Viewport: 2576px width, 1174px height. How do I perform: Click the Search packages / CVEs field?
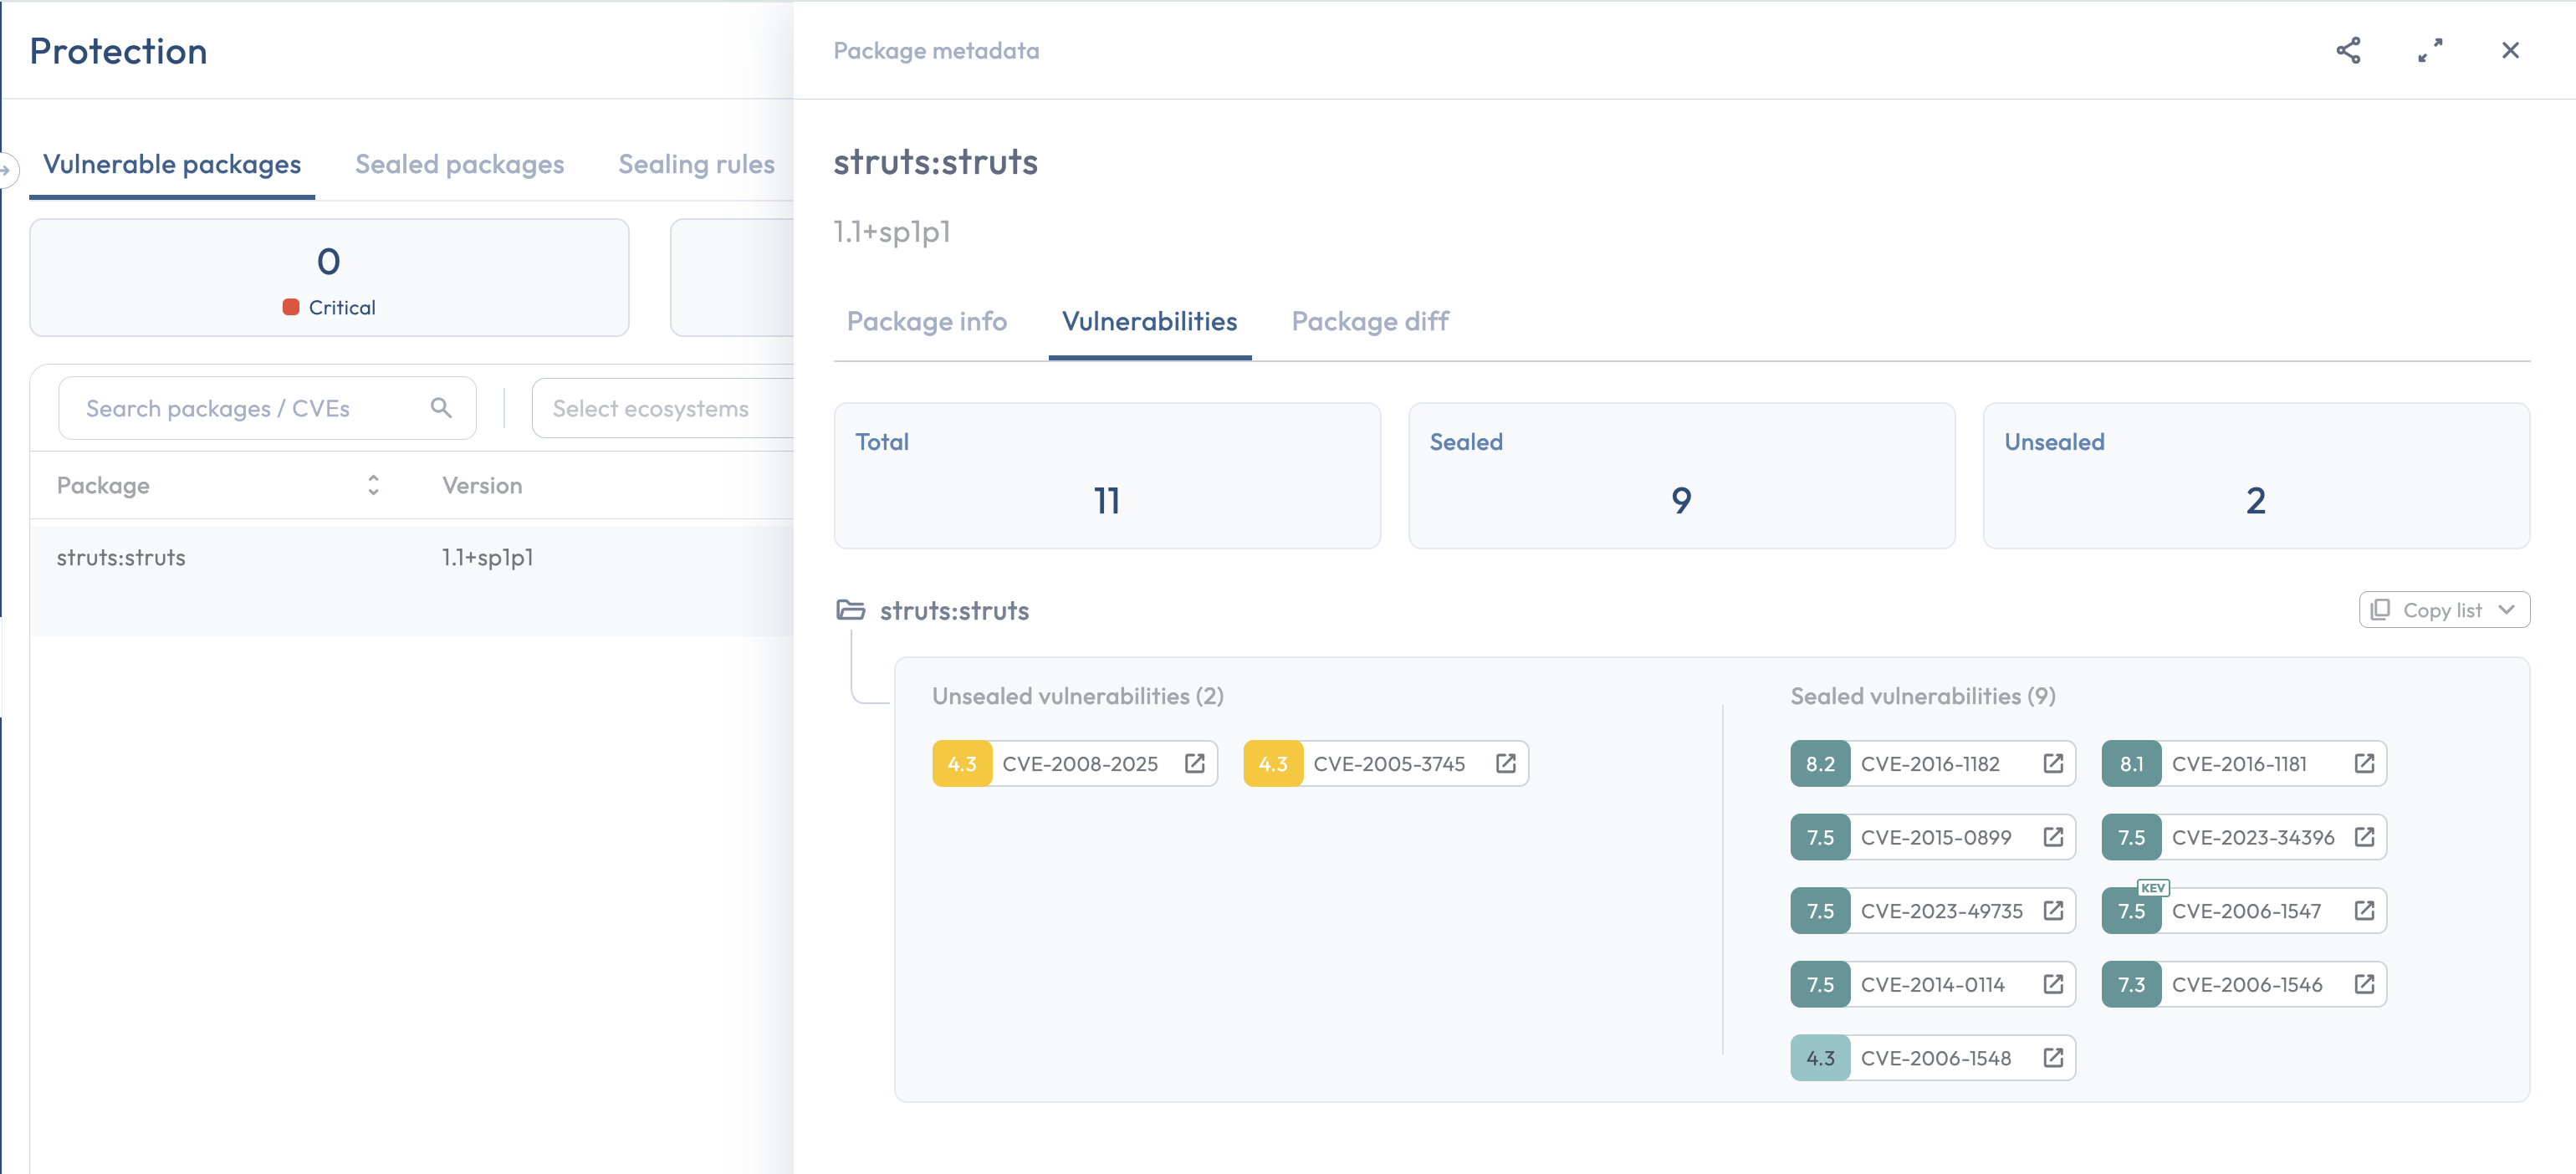[x=267, y=408]
